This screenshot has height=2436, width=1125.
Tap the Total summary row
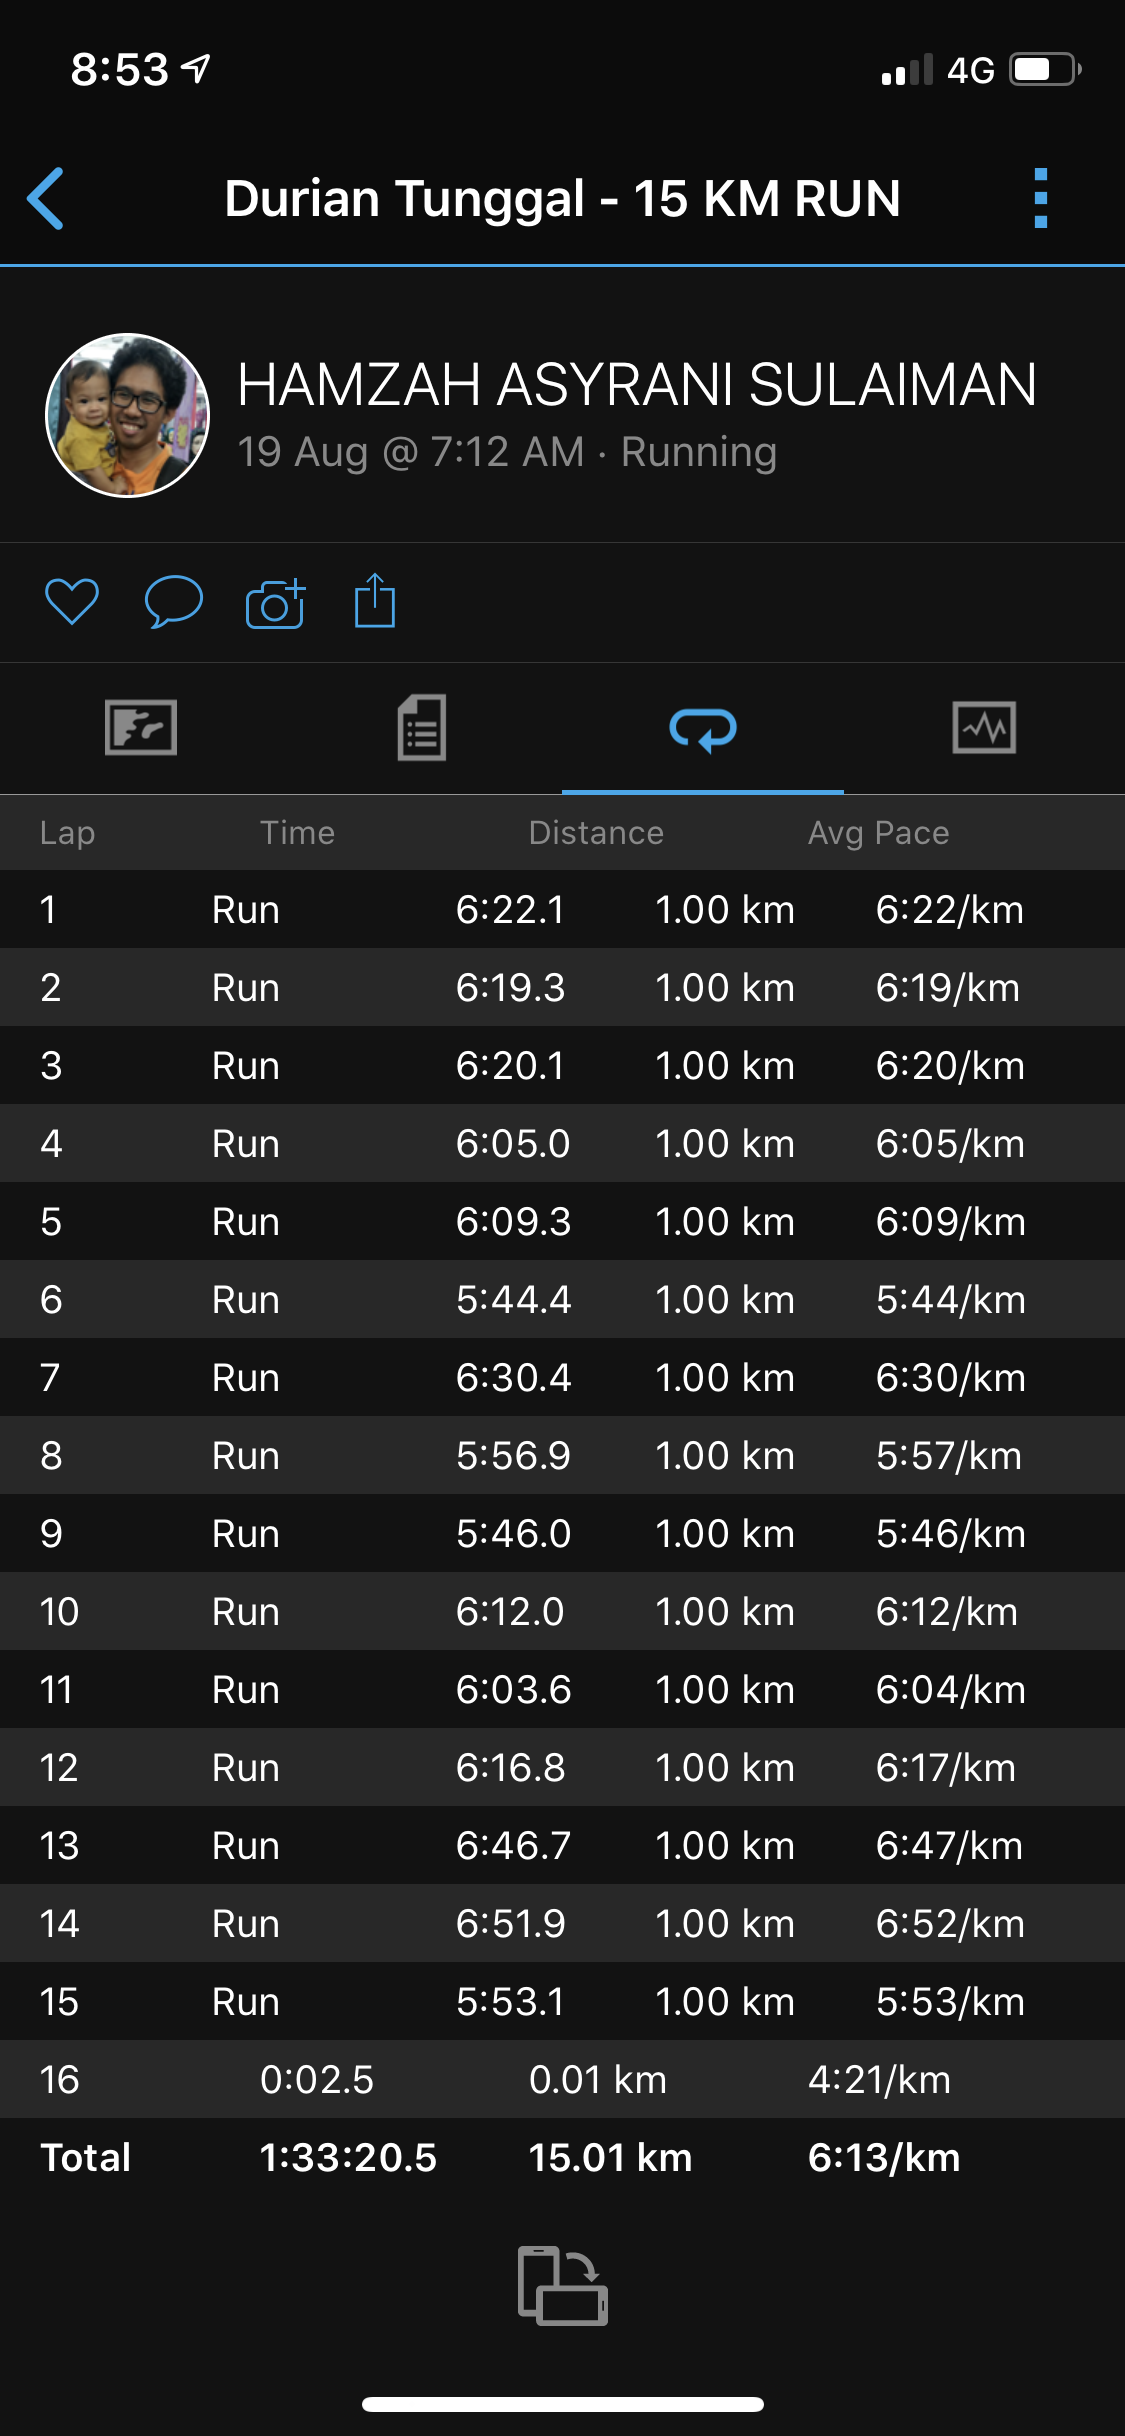coord(562,2158)
